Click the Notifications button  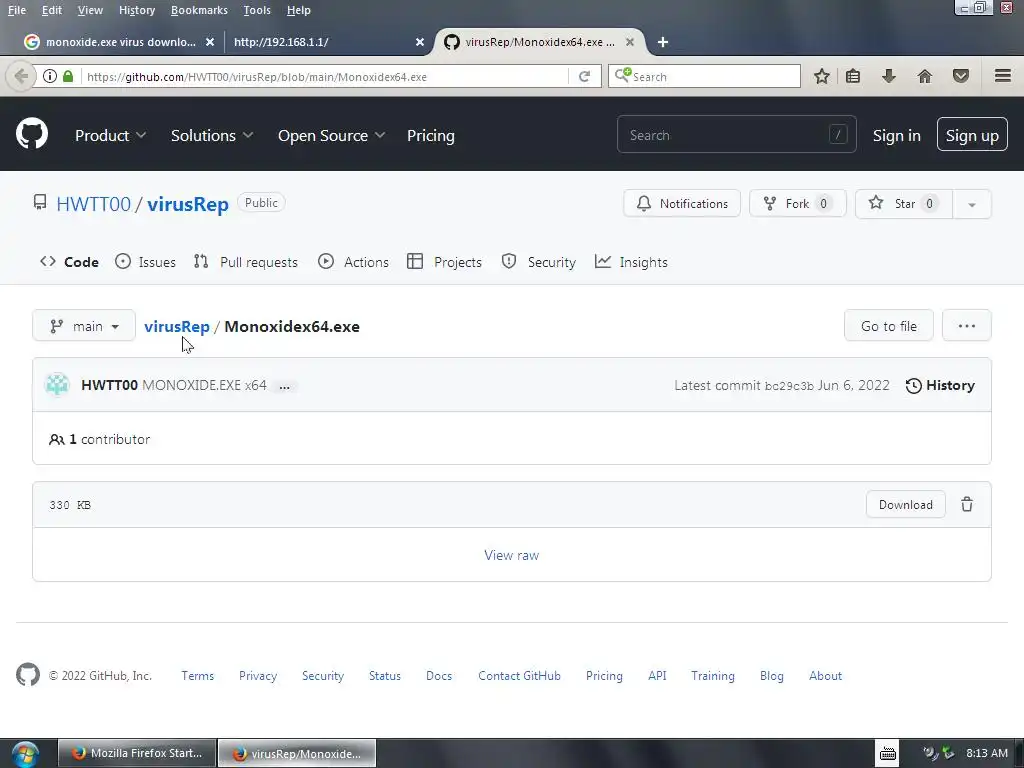point(682,204)
